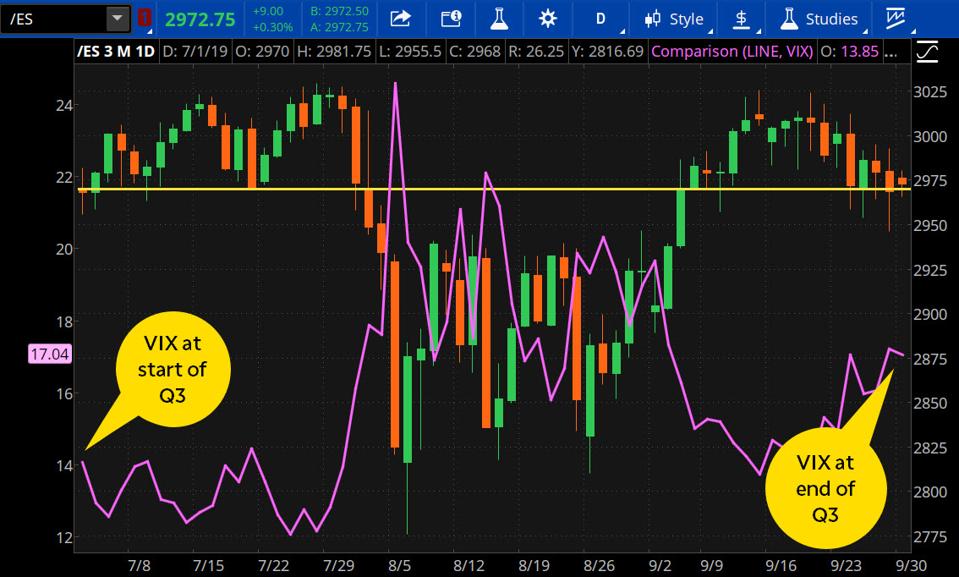Screen dimensions: 959x577
Task: Click the share chart arrow icon
Action: pos(400,18)
